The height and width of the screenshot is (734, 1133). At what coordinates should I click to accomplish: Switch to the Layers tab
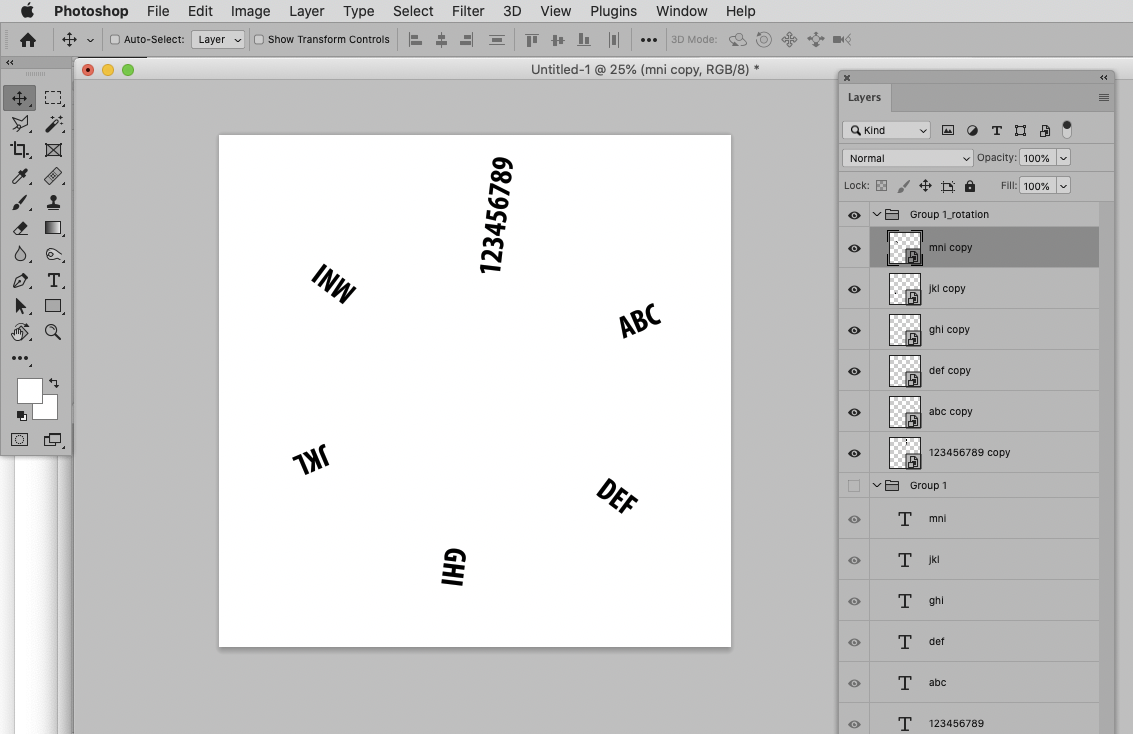[x=864, y=97]
